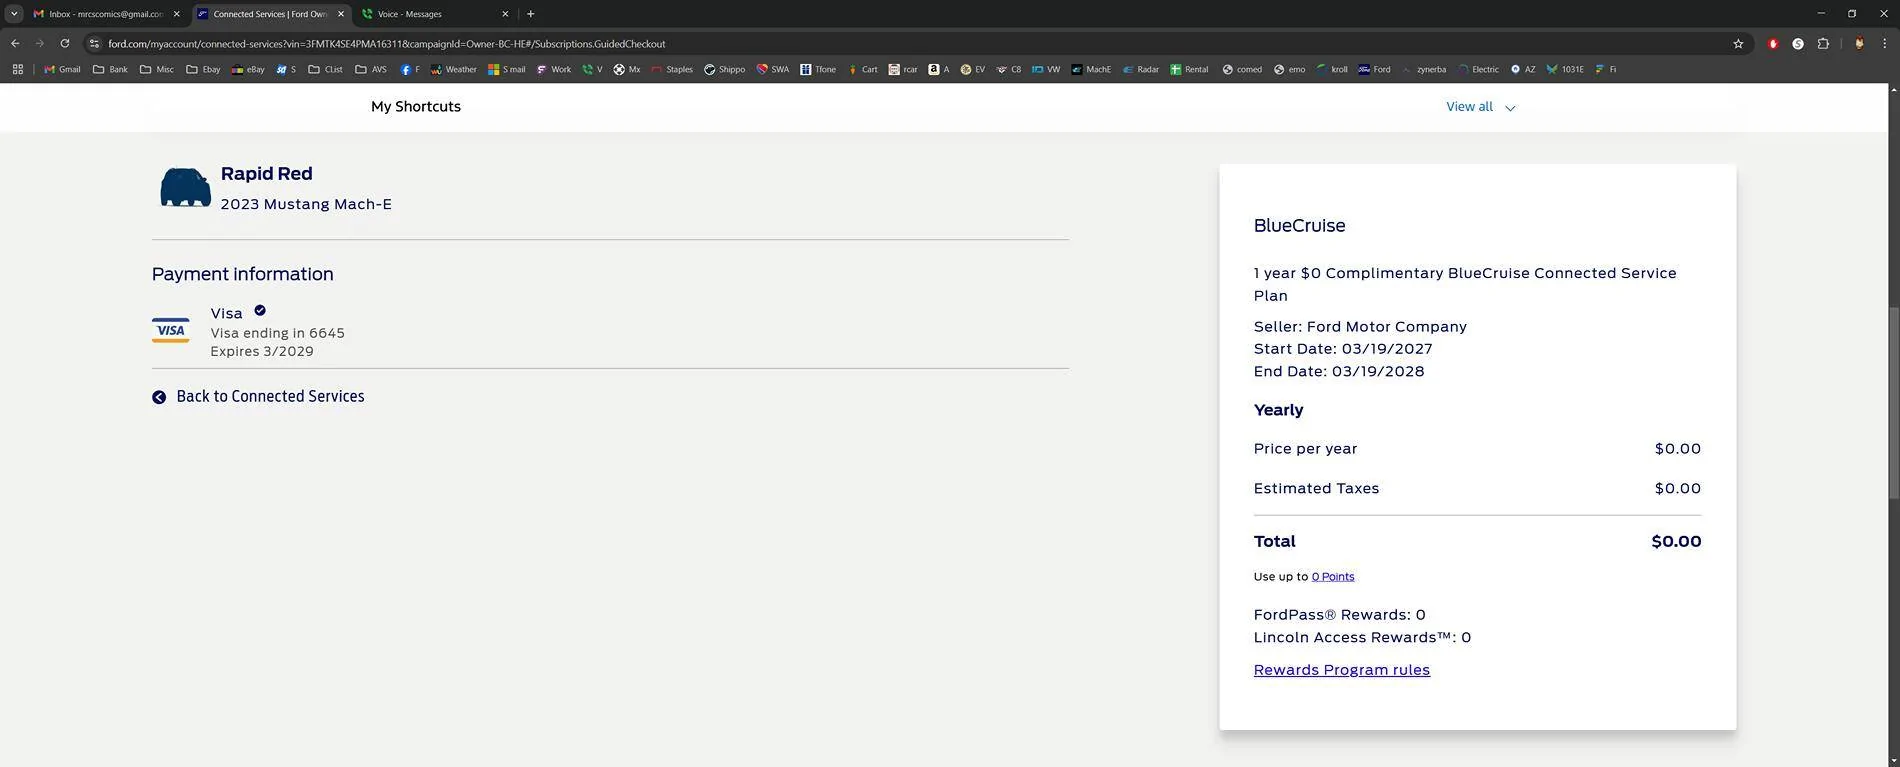The image size is (1900, 767).
Task: Open the kroll bookmark
Action: click(1332, 70)
